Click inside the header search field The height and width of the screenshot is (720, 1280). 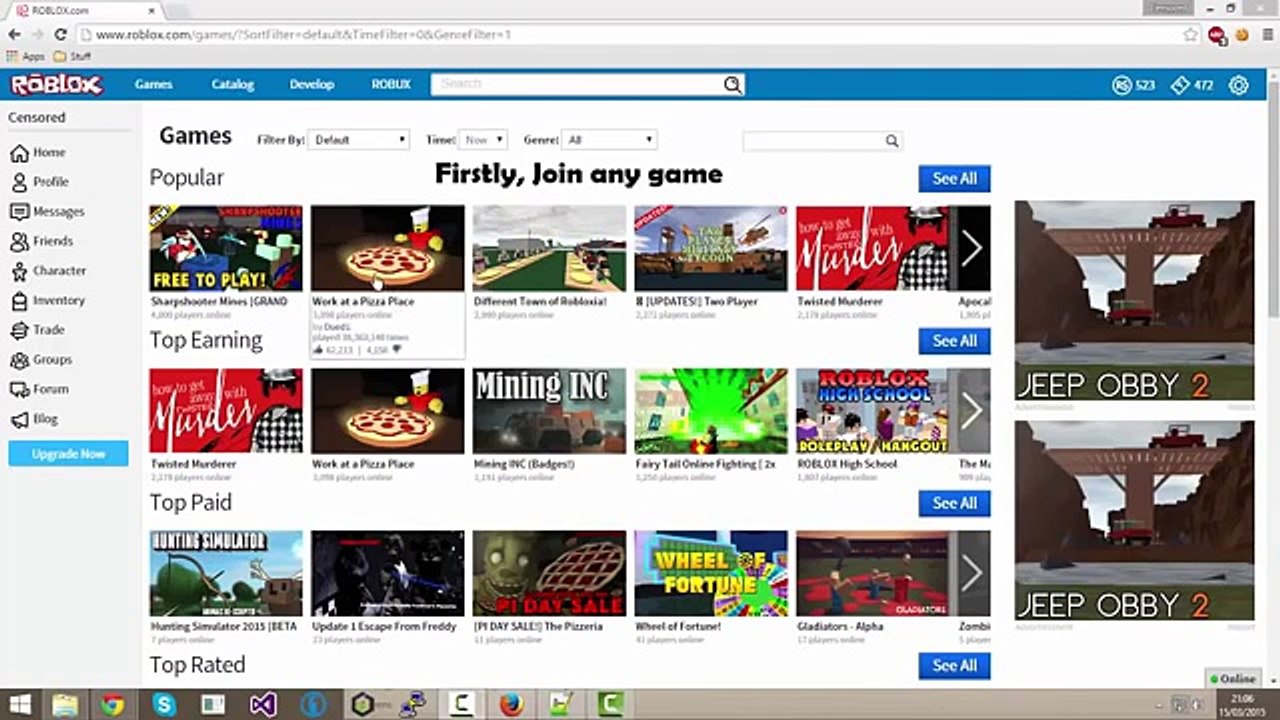pos(577,85)
